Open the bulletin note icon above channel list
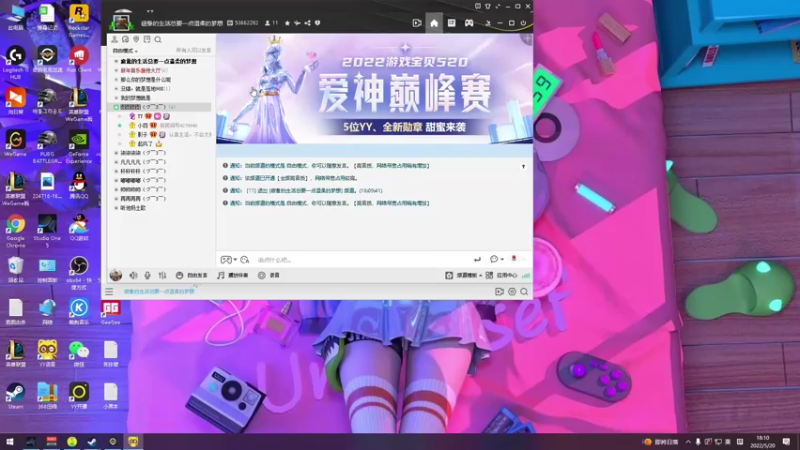The image size is (800, 450). [x=147, y=39]
